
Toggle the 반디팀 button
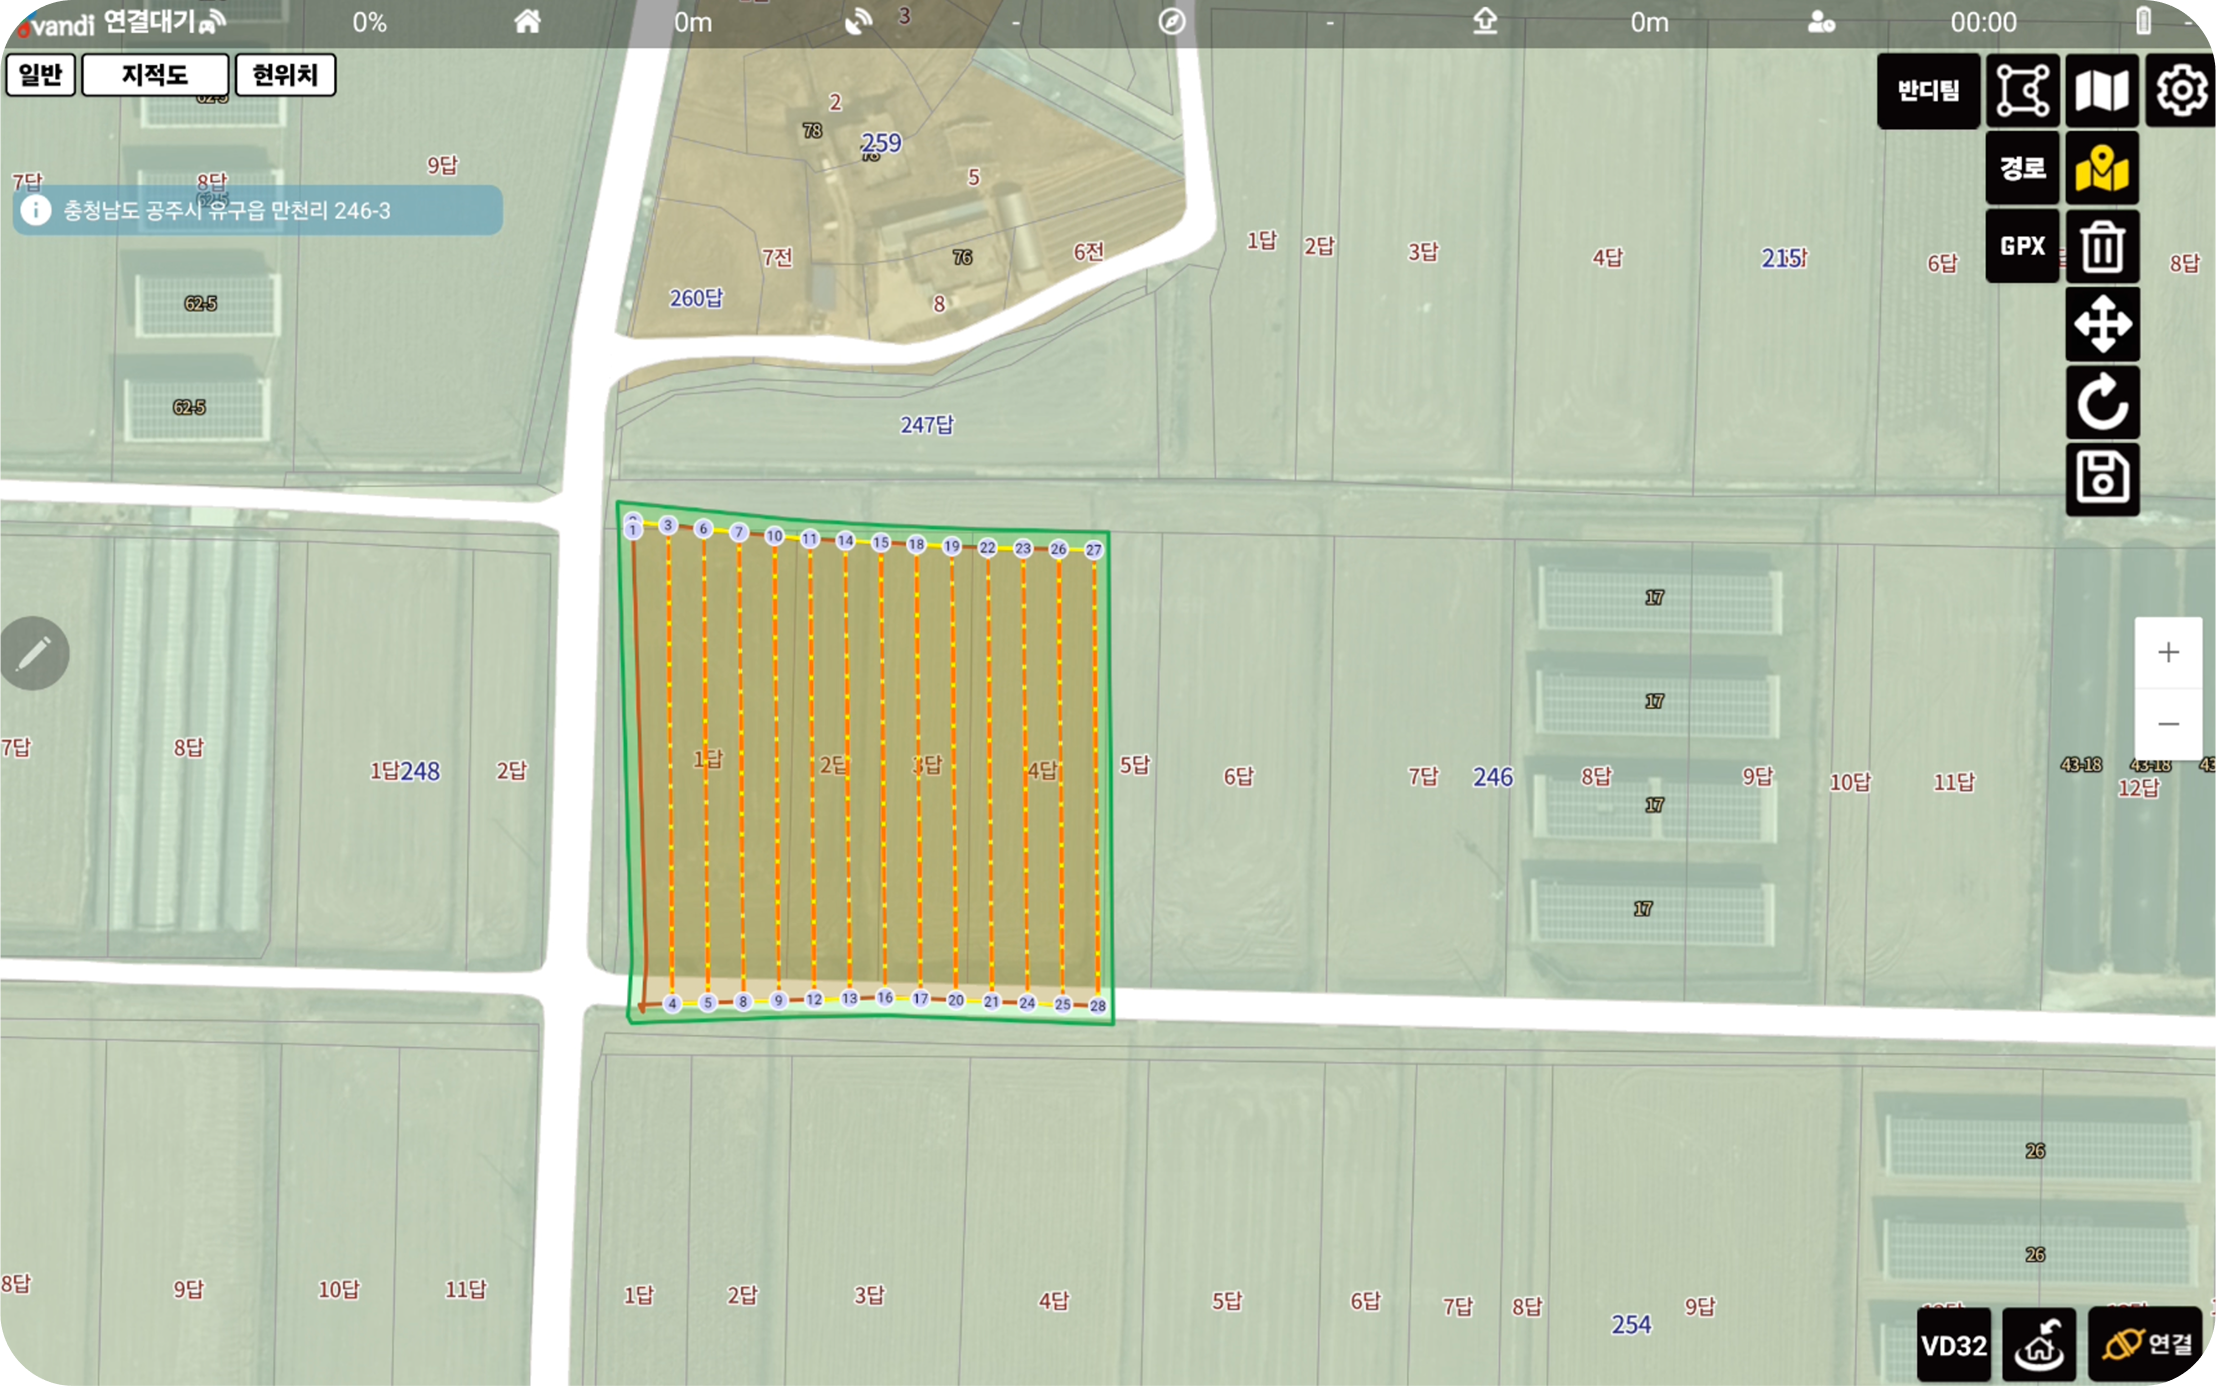coord(1928,91)
